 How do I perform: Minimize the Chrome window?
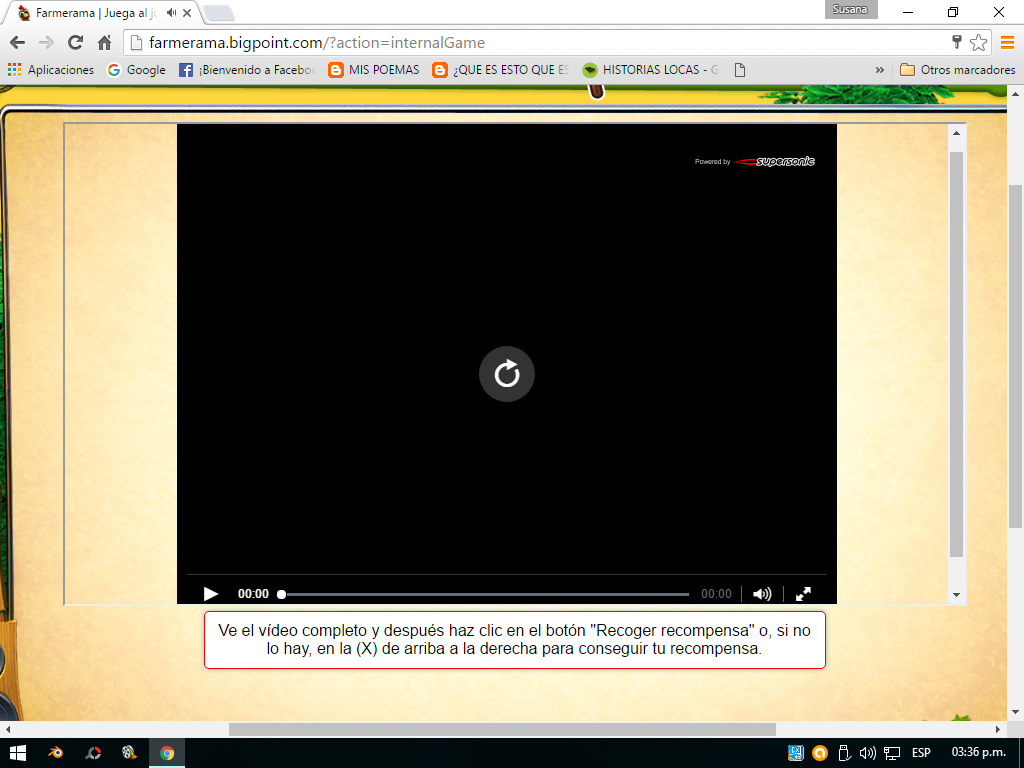(908, 12)
